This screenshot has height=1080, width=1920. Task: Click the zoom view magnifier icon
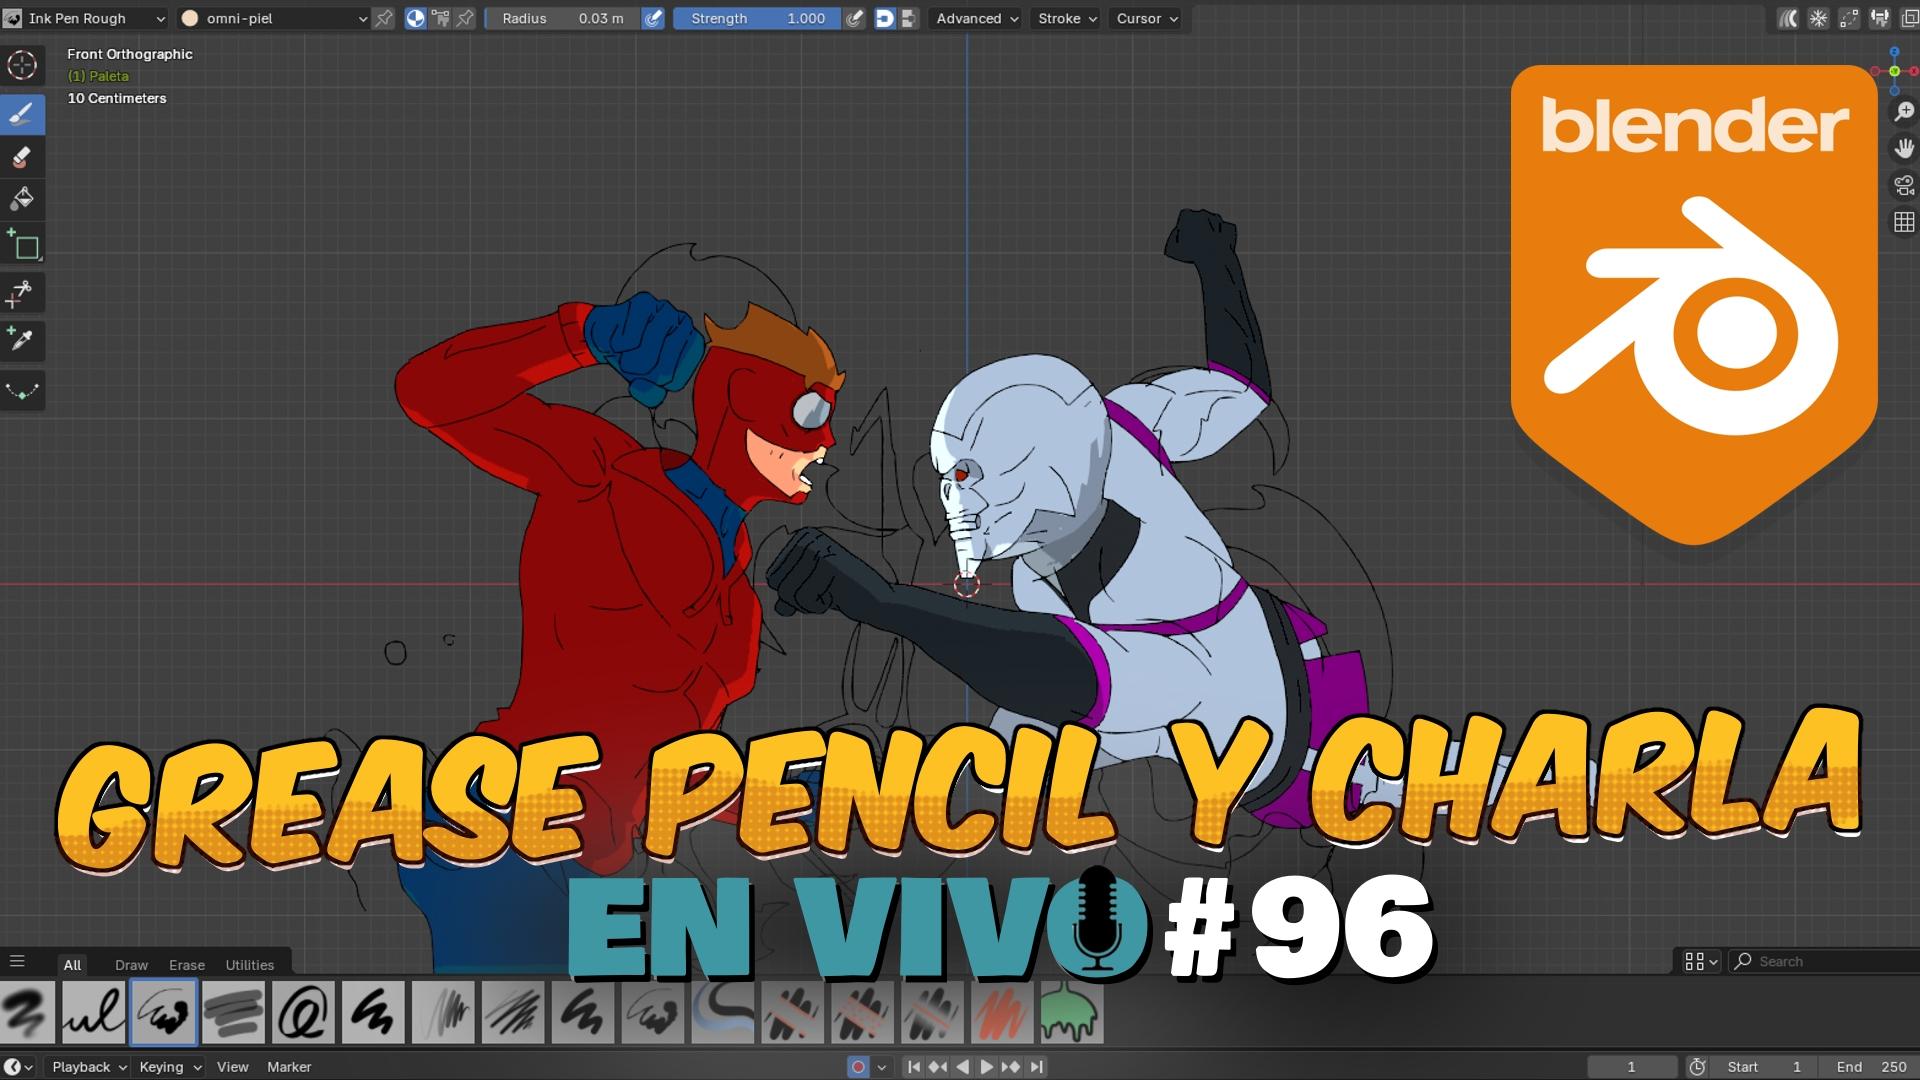tap(1904, 112)
